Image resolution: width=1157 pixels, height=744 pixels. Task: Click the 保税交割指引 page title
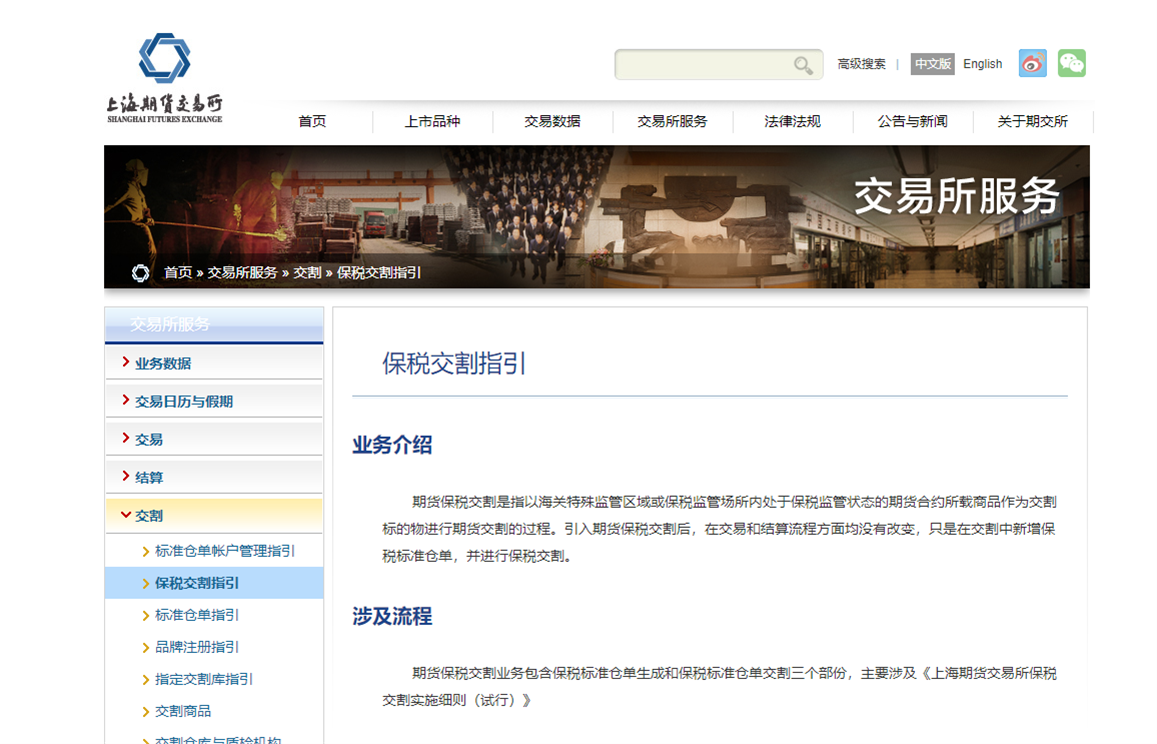(x=454, y=363)
